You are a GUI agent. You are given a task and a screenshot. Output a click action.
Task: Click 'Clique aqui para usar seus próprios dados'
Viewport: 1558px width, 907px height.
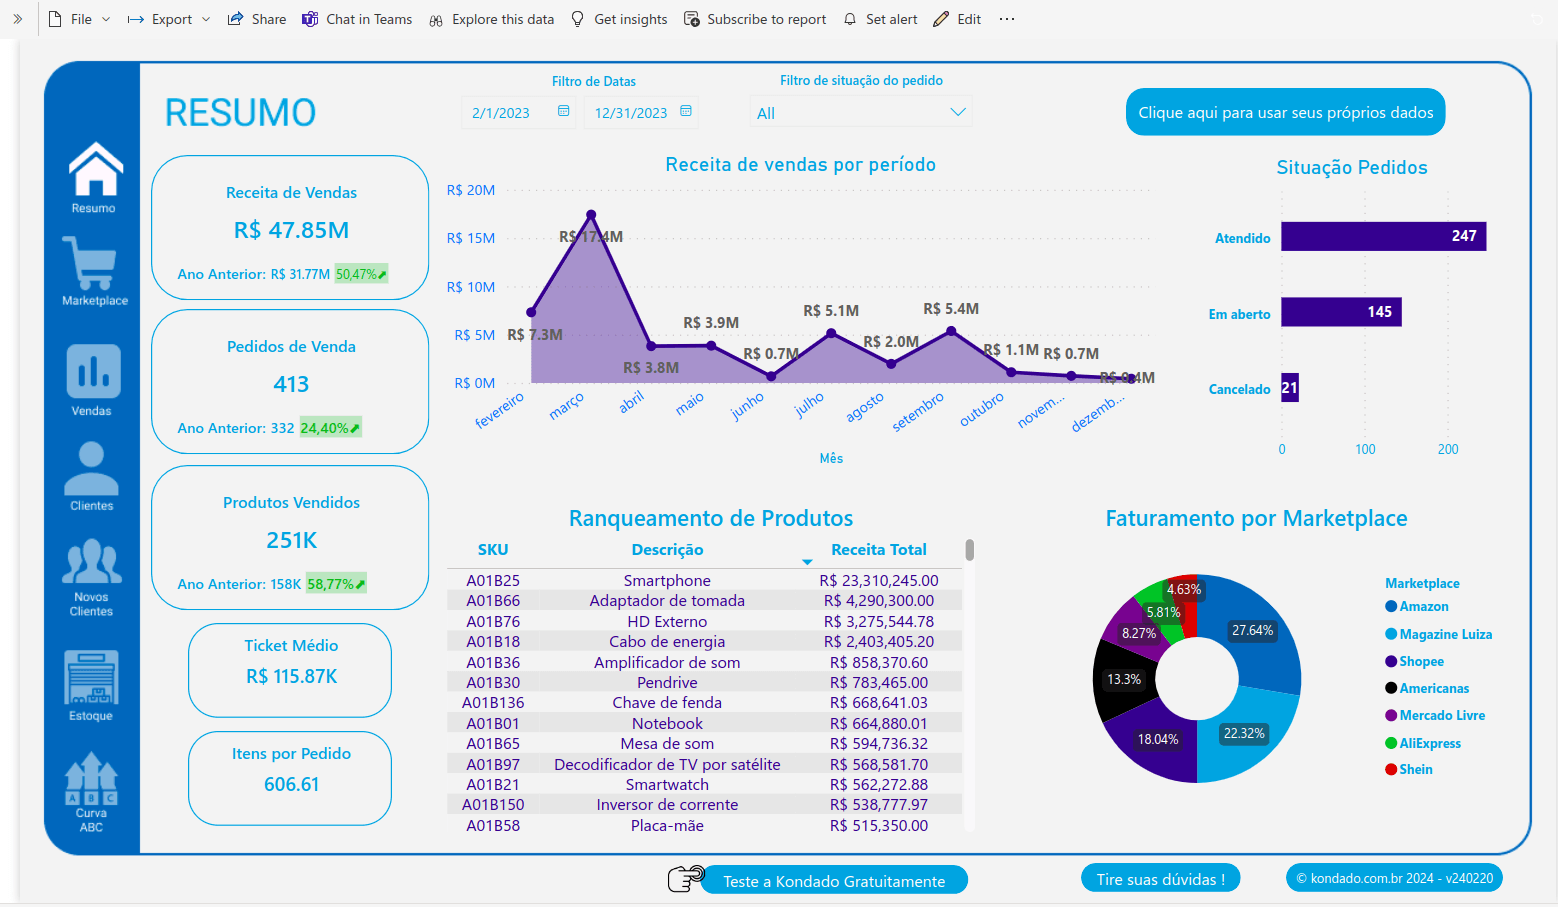coord(1285,112)
